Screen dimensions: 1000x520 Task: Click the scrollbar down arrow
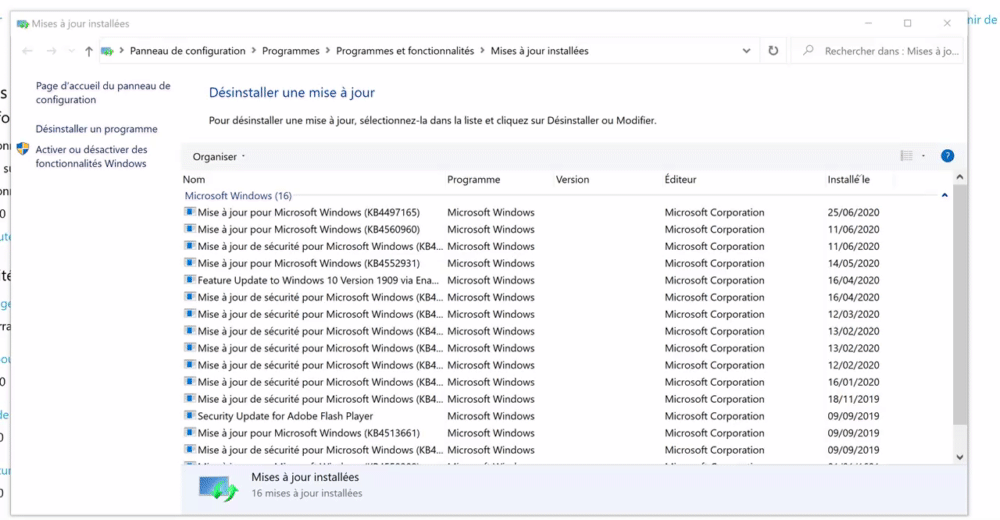(x=960, y=457)
